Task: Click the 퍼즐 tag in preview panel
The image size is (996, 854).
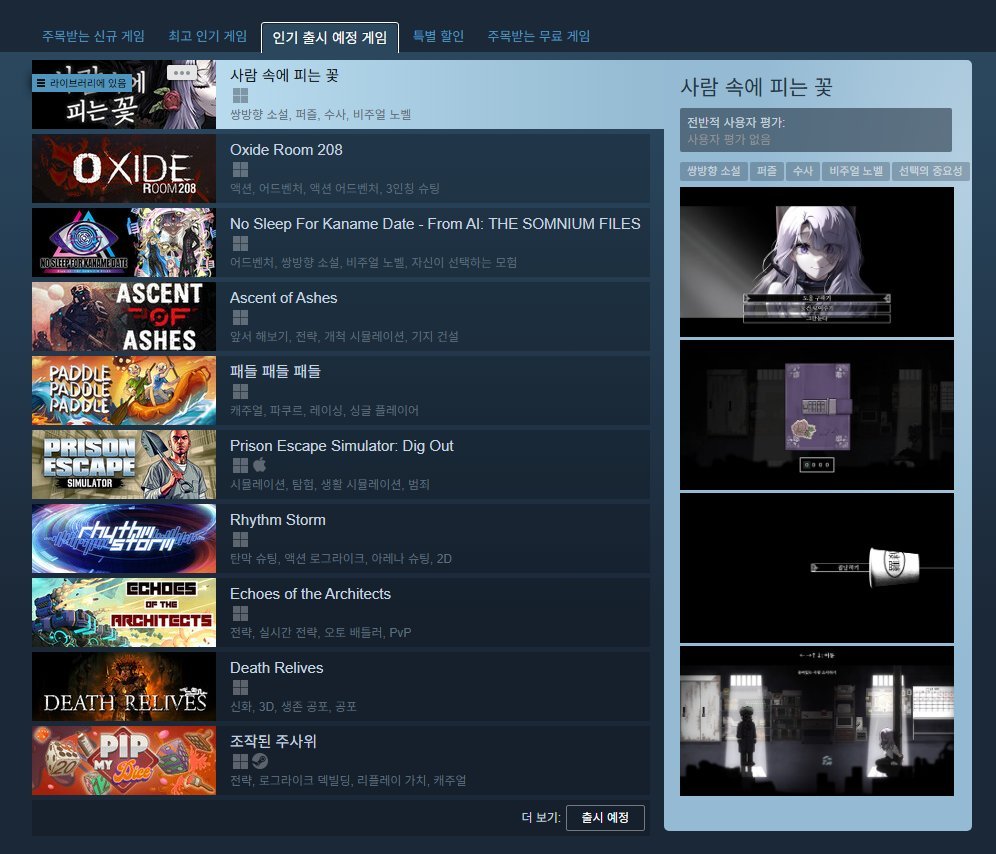Action: tap(767, 171)
